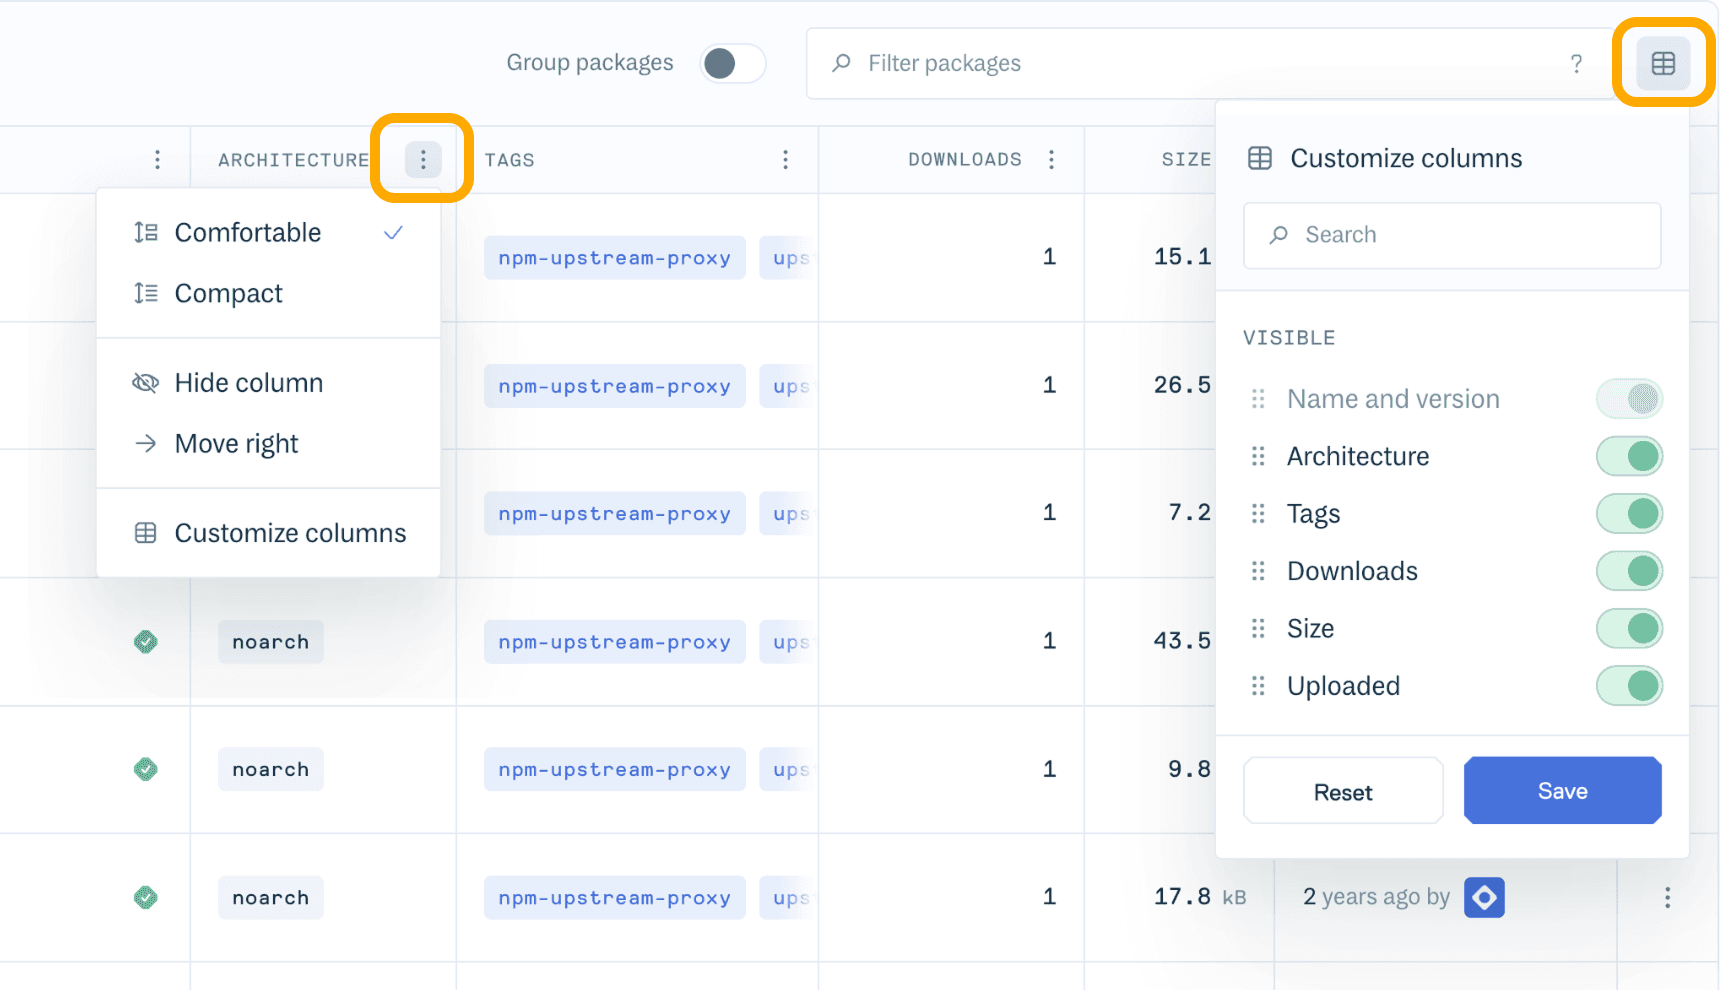Click the drag handle beside Architecture
1720x990 pixels.
[x=1258, y=457]
